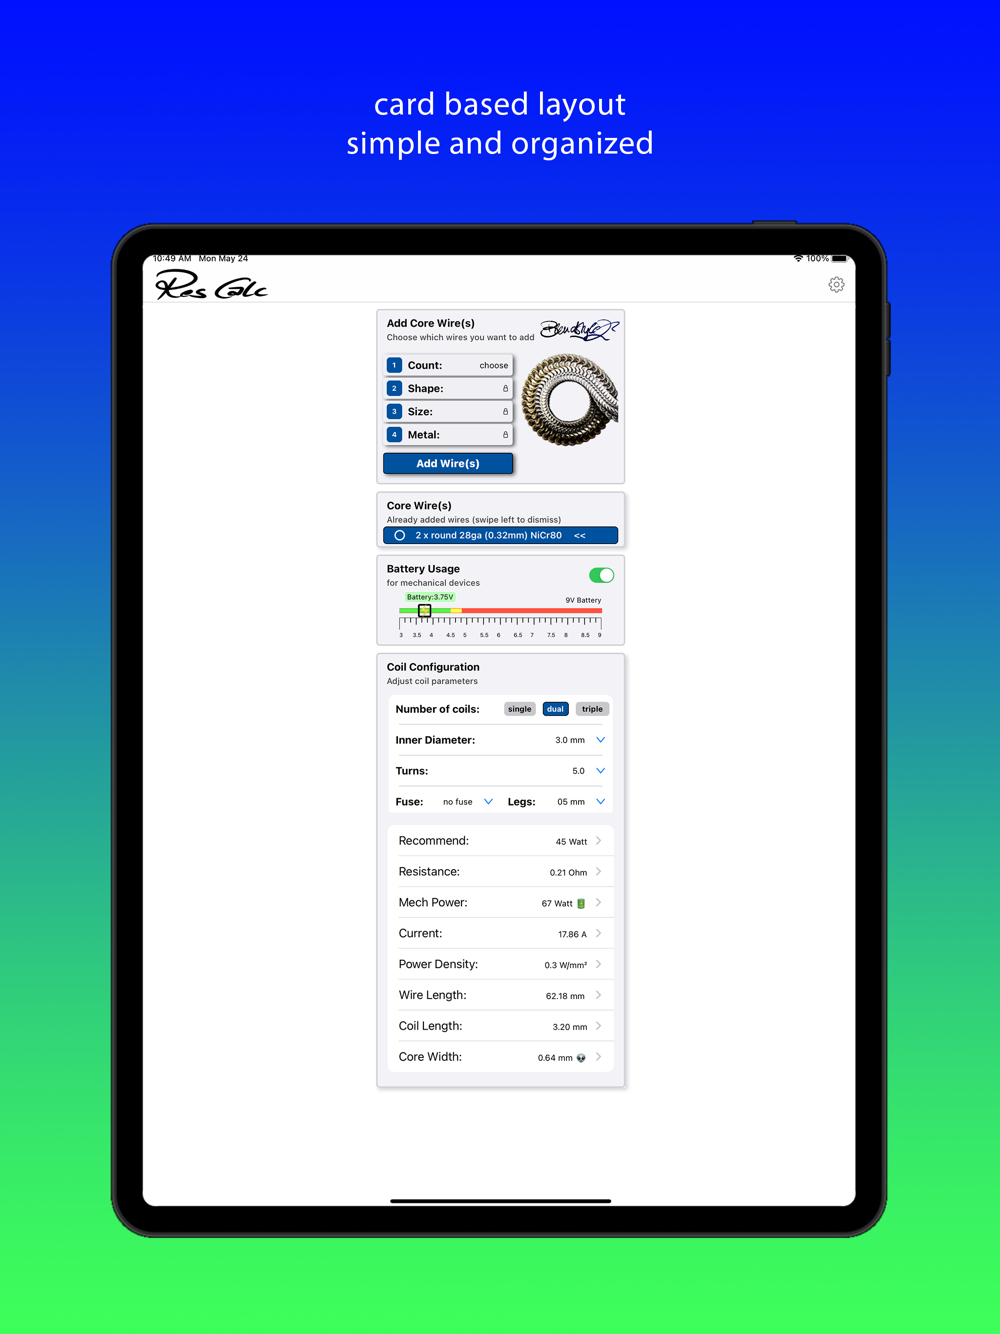The image size is (1000, 1334).
Task: Open the Metal selector
Action: 448,434
